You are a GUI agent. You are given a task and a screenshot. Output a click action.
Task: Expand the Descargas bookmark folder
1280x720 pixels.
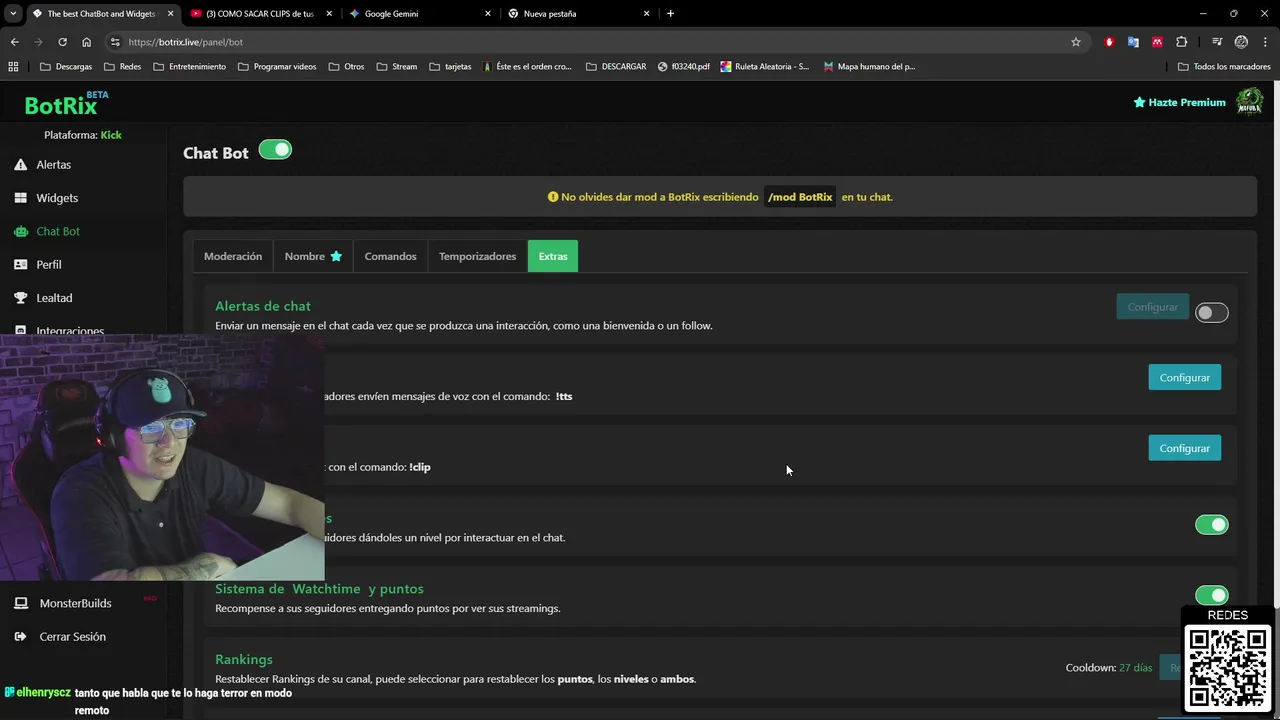(x=66, y=67)
